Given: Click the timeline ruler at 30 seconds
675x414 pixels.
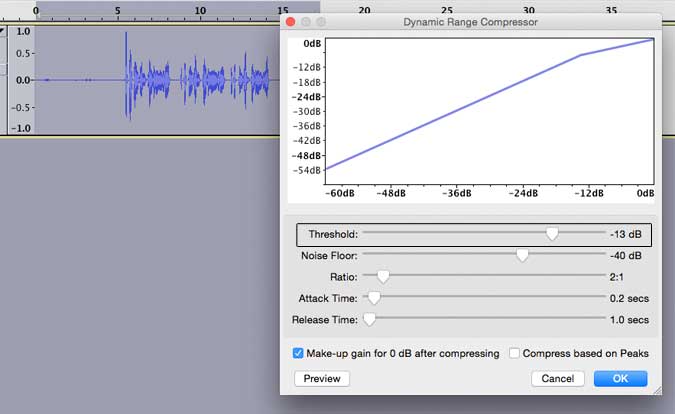Looking at the screenshot, I should [x=529, y=10].
